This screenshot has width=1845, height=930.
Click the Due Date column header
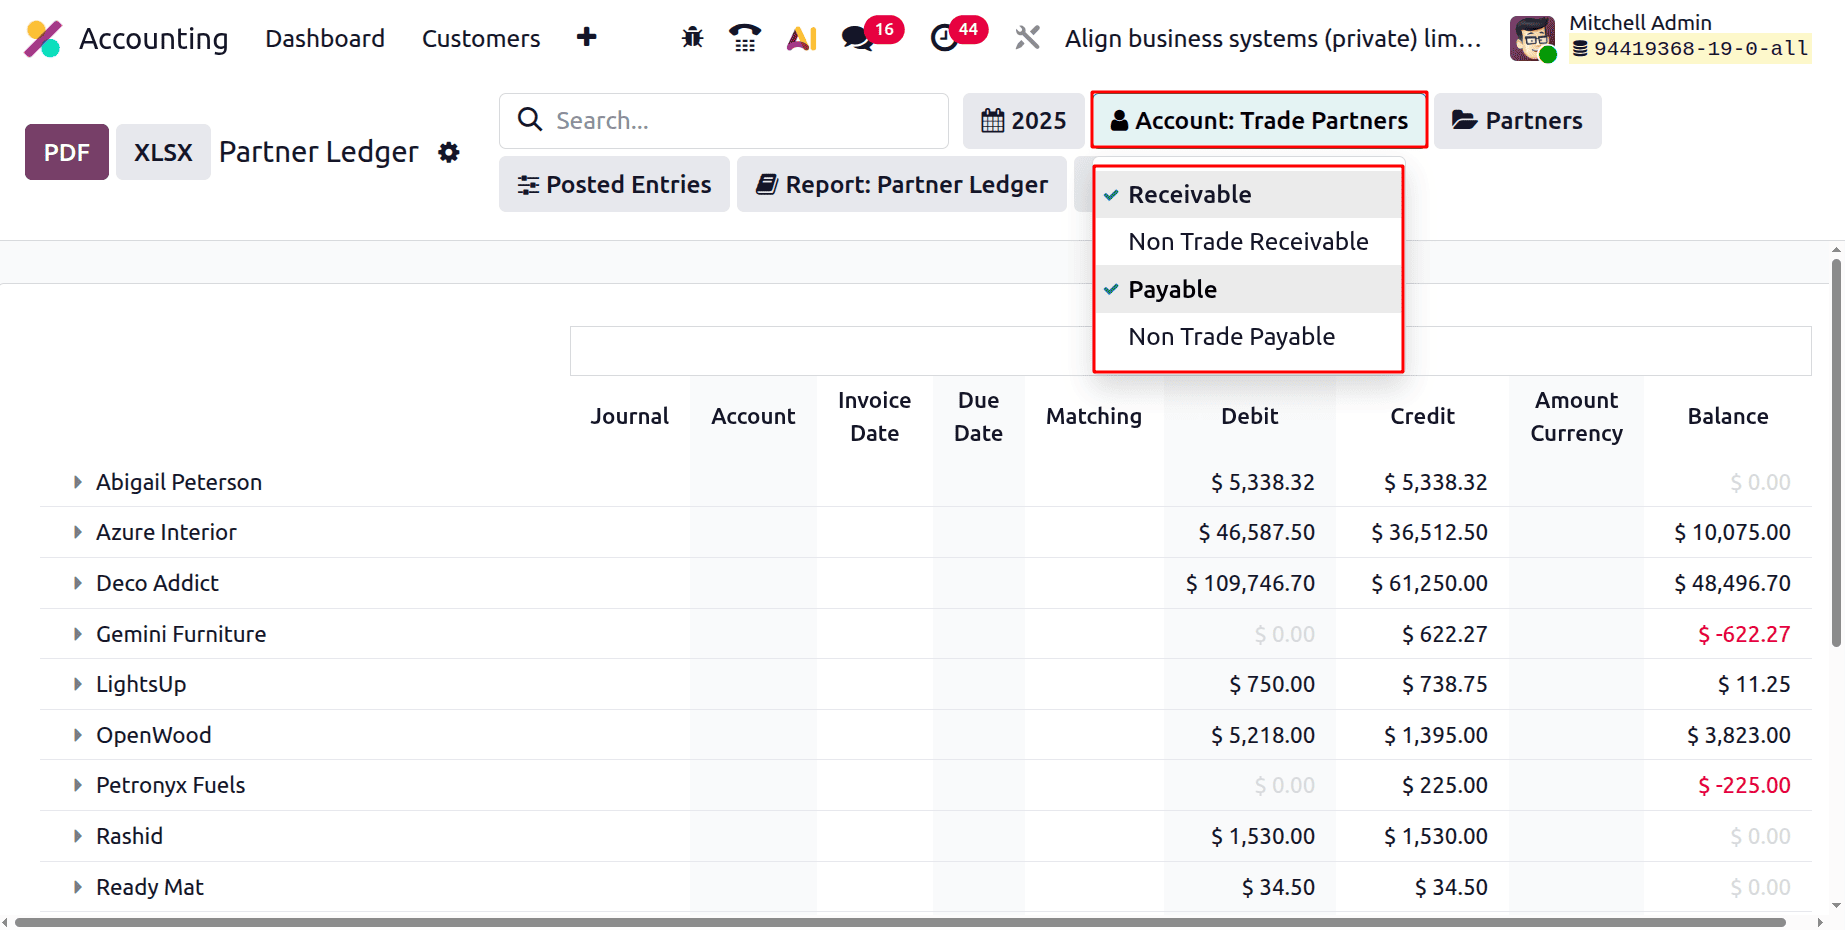tap(978, 416)
